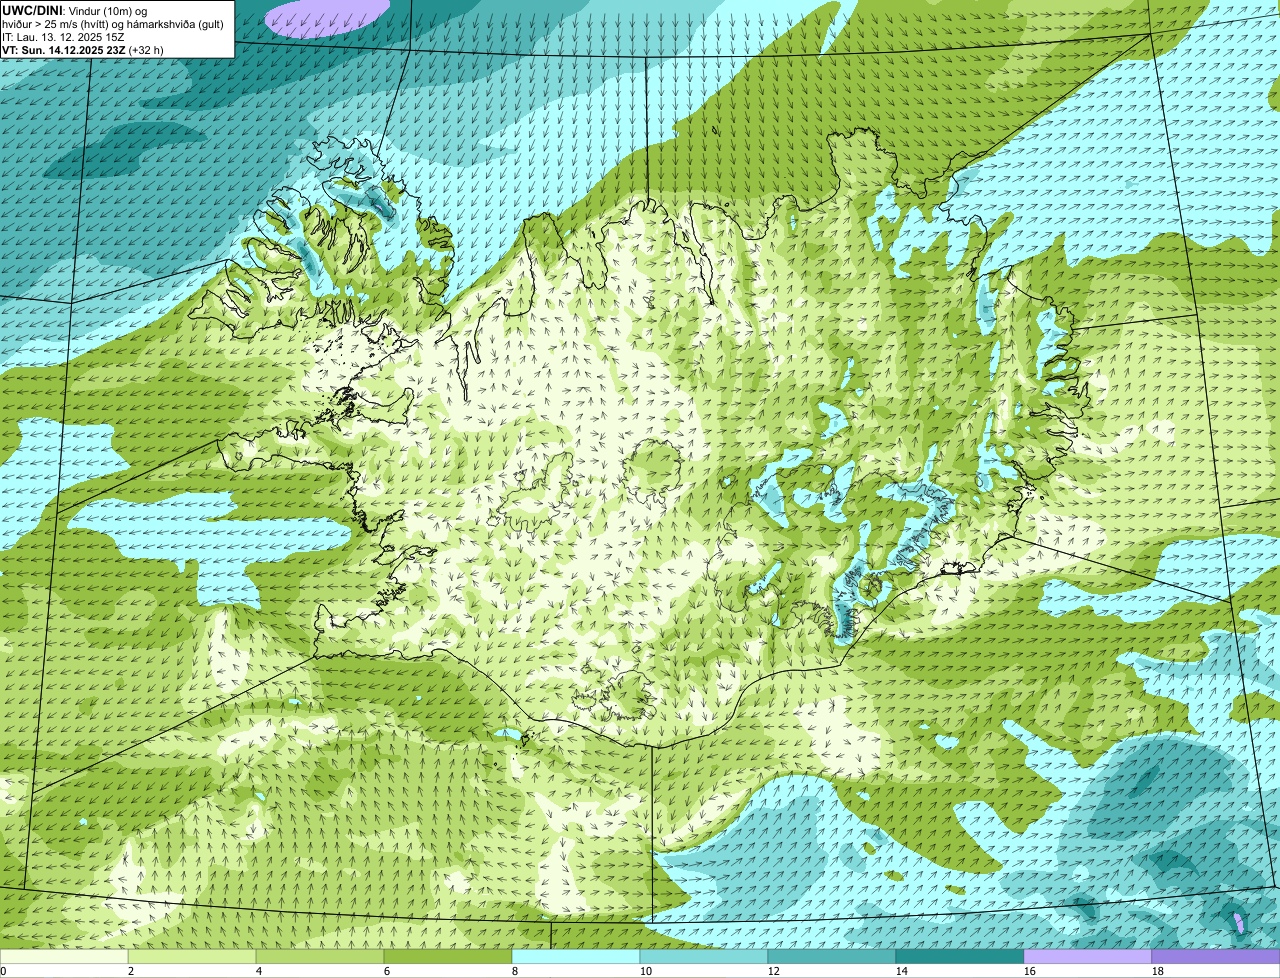Click the line 'hviður > 25 m/s (hvítt) og hámarkshviða (gult)'
1280x978 pixels.
(113, 23)
